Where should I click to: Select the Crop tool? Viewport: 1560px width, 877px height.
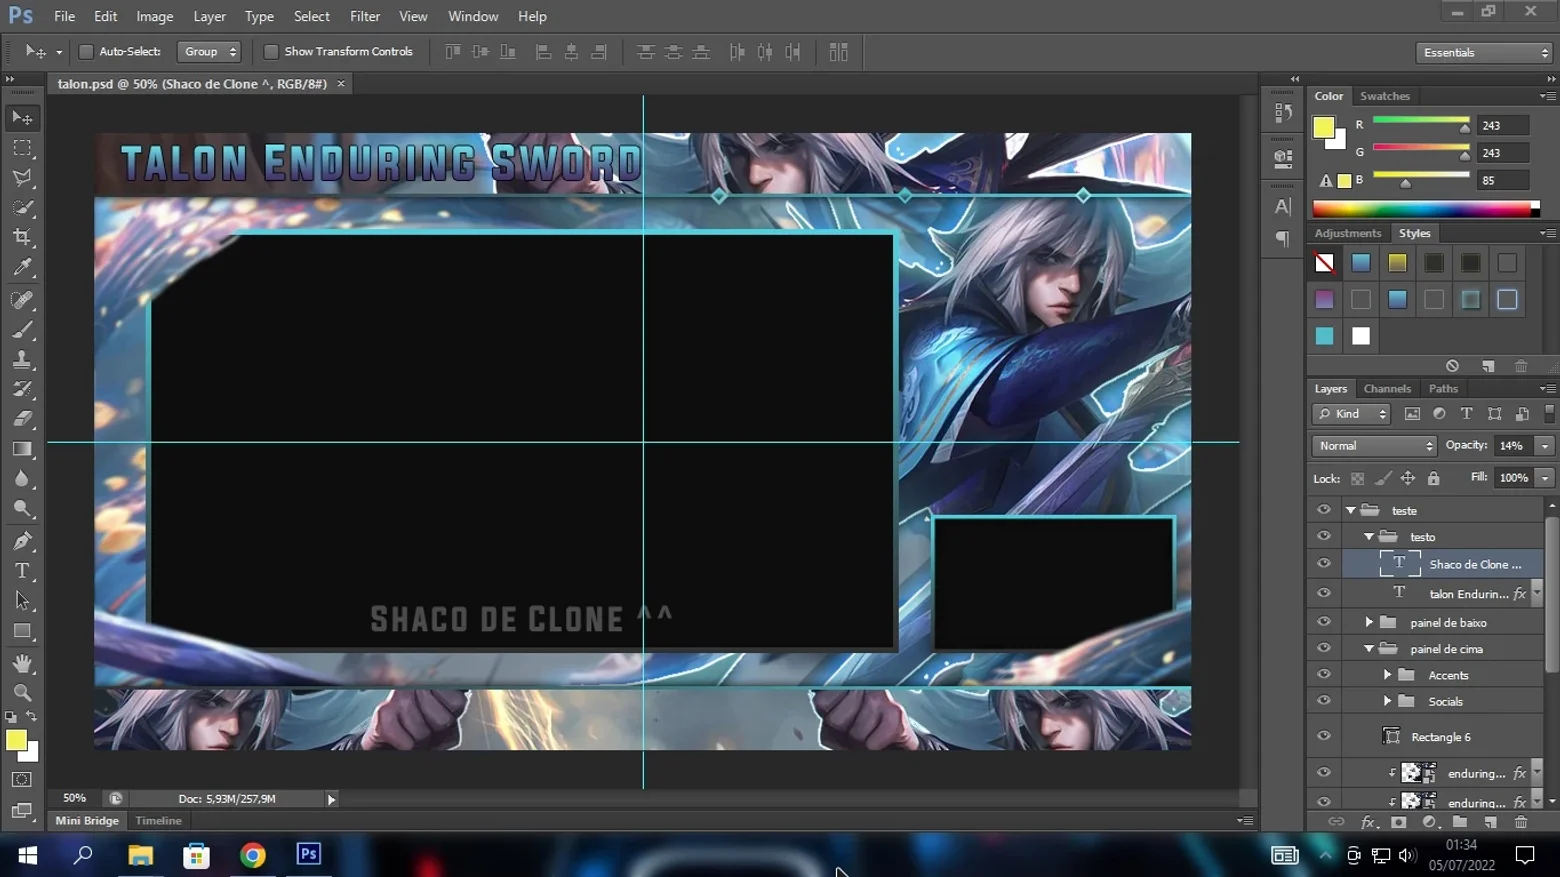tap(22, 238)
